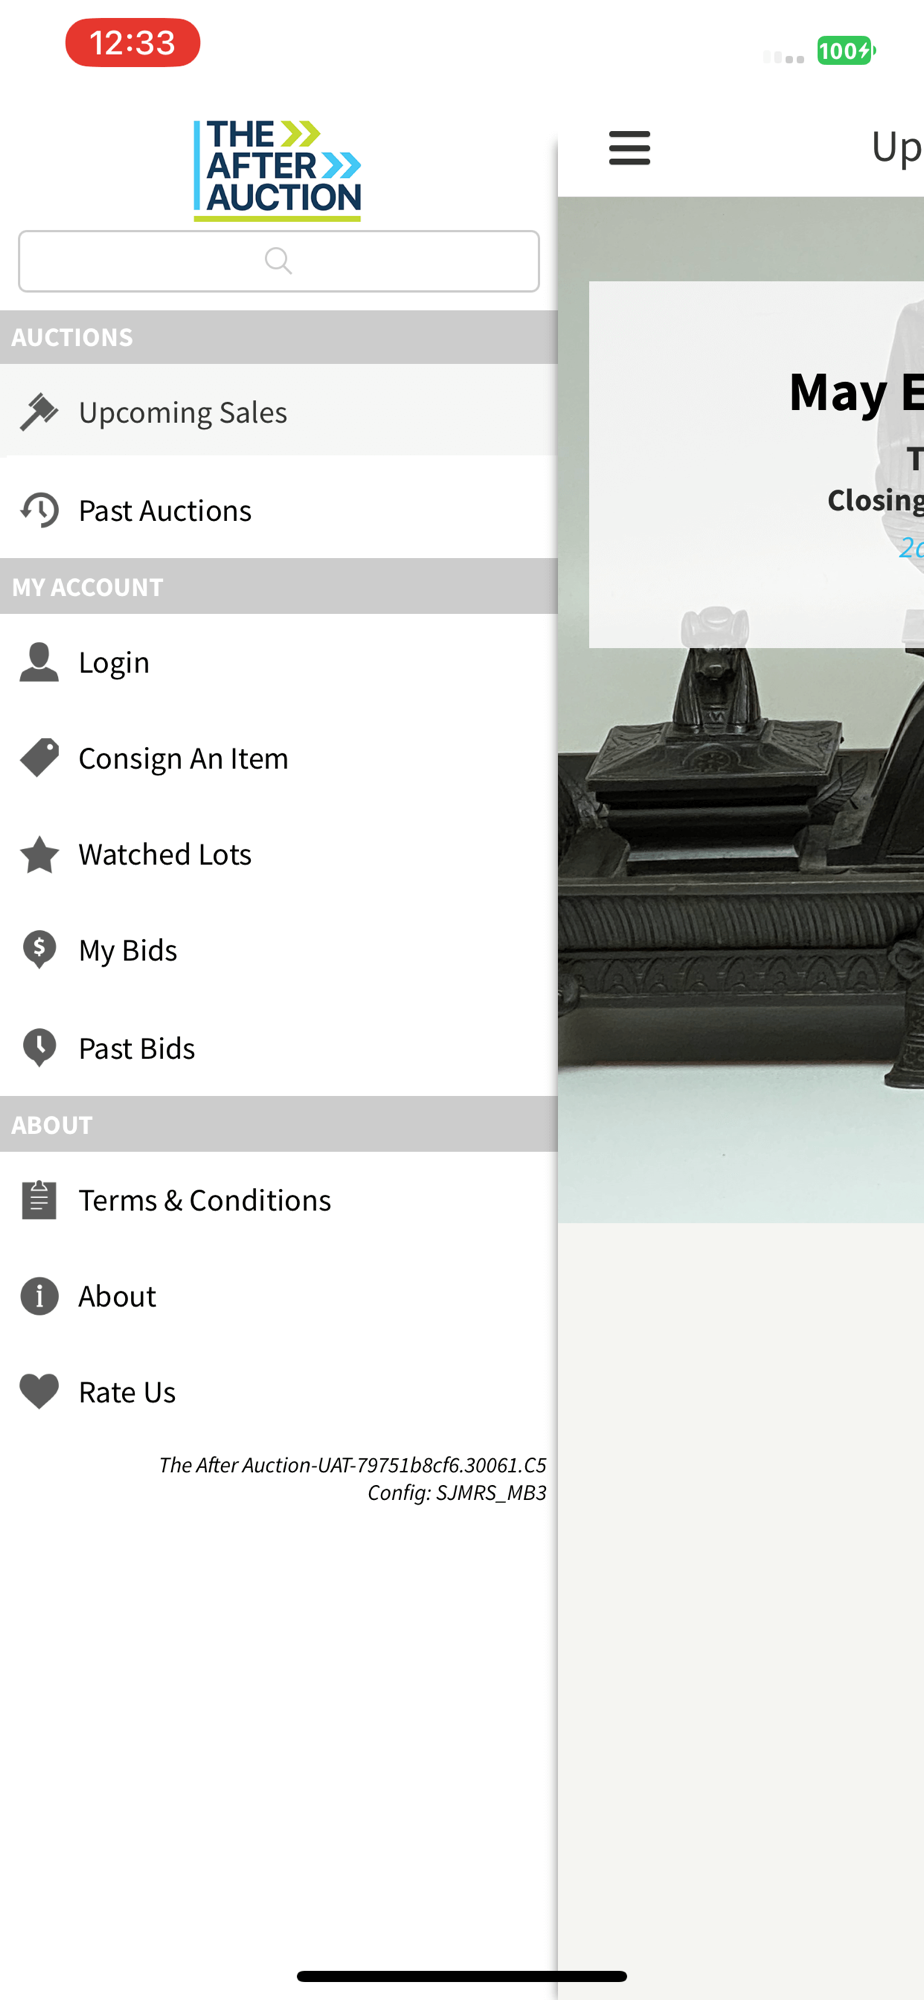
Task: Click the dollar pin icon for My Bids
Action: (39, 950)
